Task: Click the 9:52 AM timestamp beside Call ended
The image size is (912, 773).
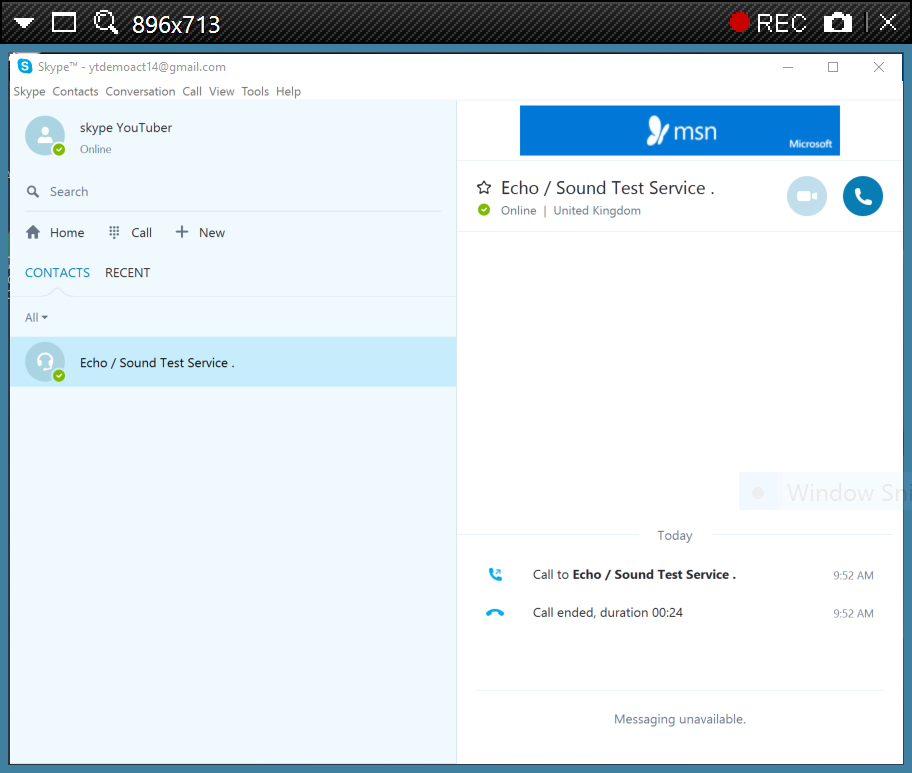Action: (x=853, y=613)
